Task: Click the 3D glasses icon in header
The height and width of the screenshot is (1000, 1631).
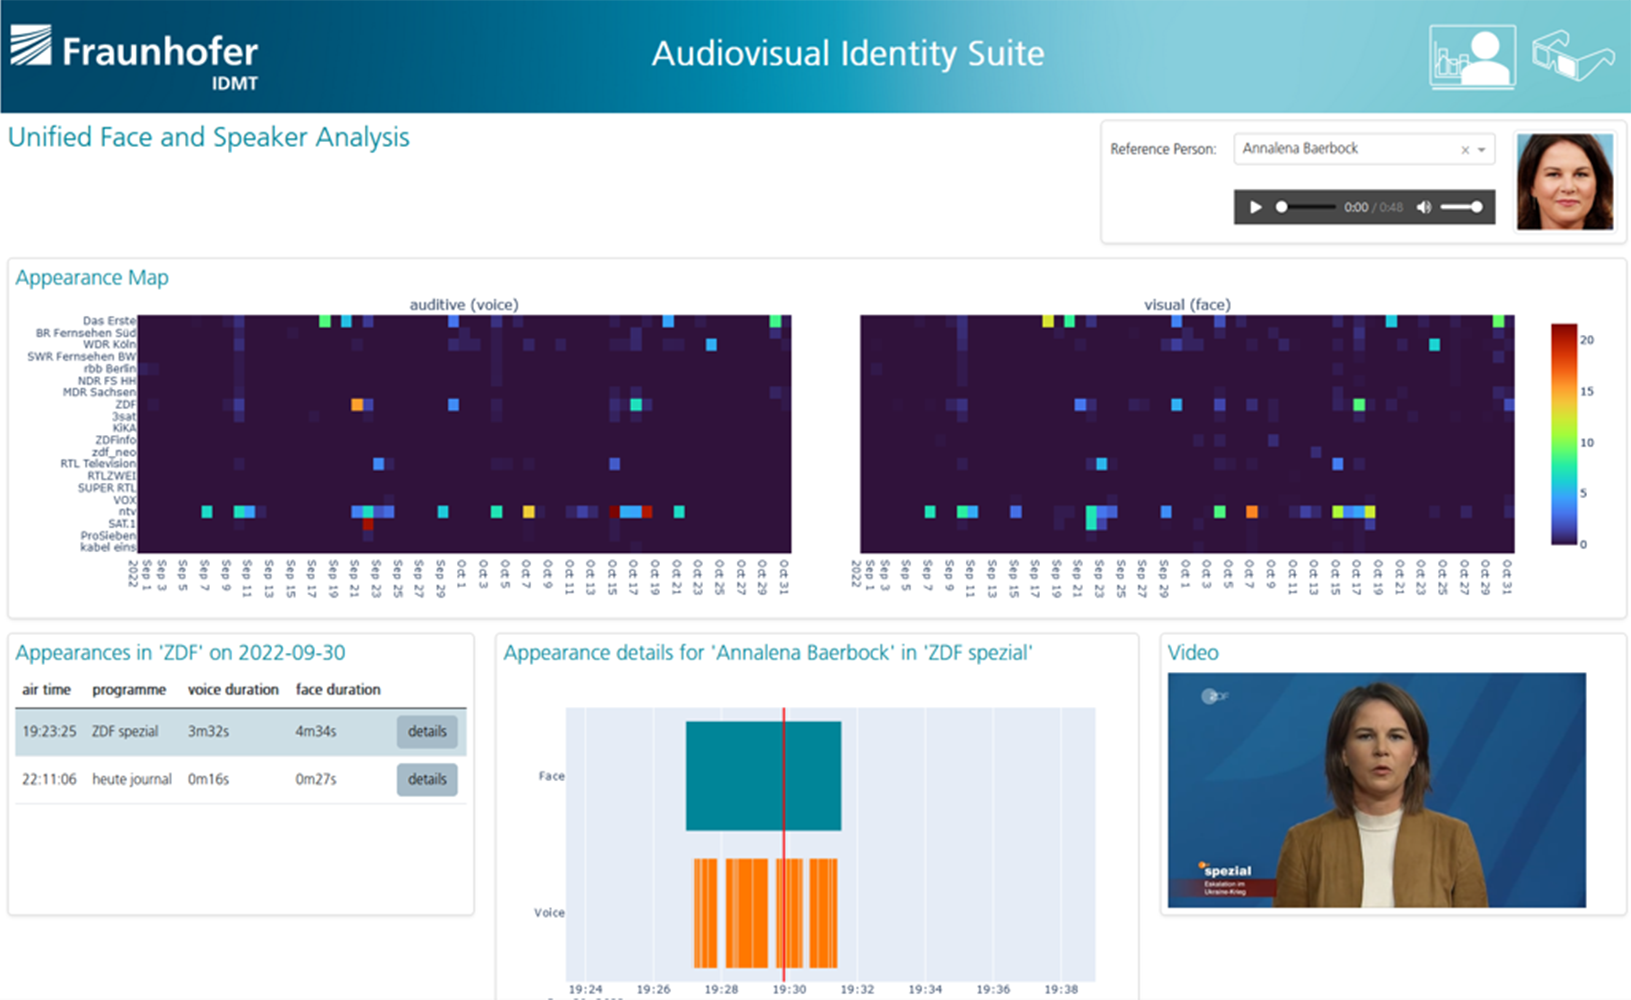Action: pyautogui.click(x=1573, y=56)
